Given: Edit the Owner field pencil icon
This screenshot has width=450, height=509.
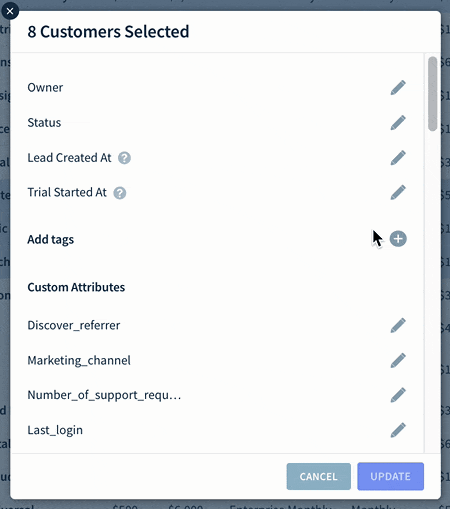Looking at the screenshot, I should point(398,88).
